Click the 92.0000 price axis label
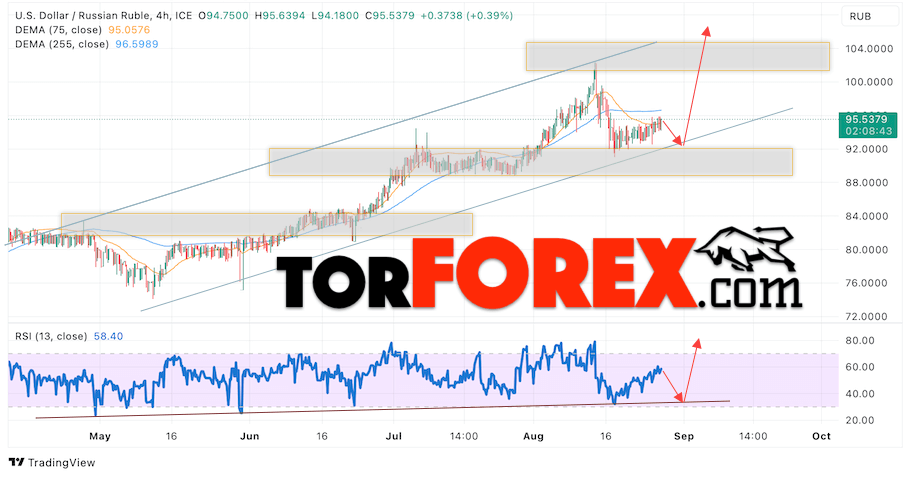 866,149
